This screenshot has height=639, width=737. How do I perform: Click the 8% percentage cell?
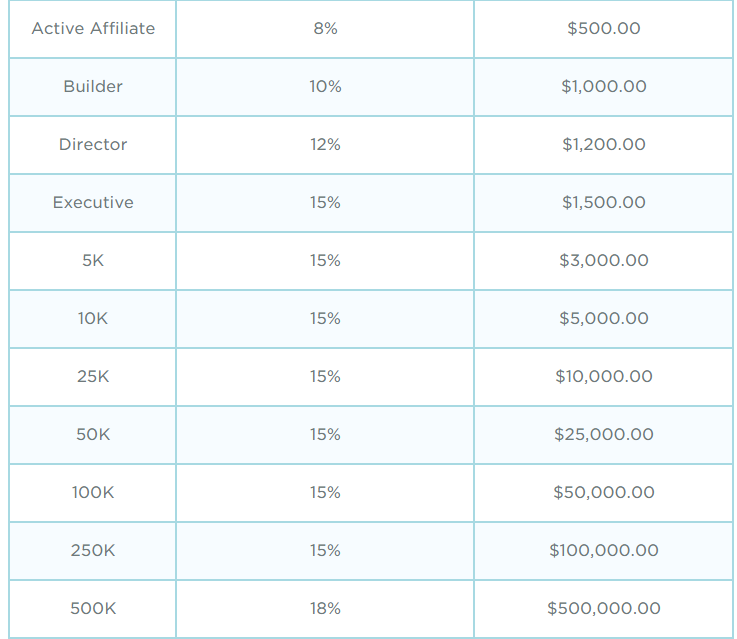325,29
